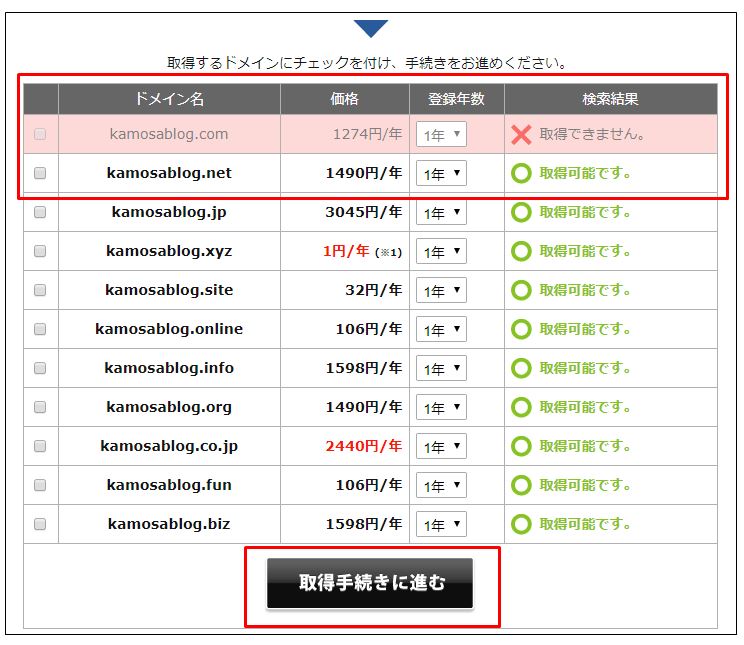Open registration years dropdown for kamosablog.com
Screen dimensions: 744x645
coord(441,134)
